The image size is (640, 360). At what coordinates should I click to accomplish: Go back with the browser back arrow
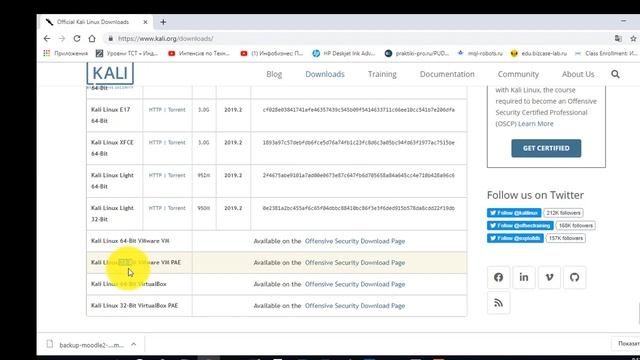coord(47,38)
